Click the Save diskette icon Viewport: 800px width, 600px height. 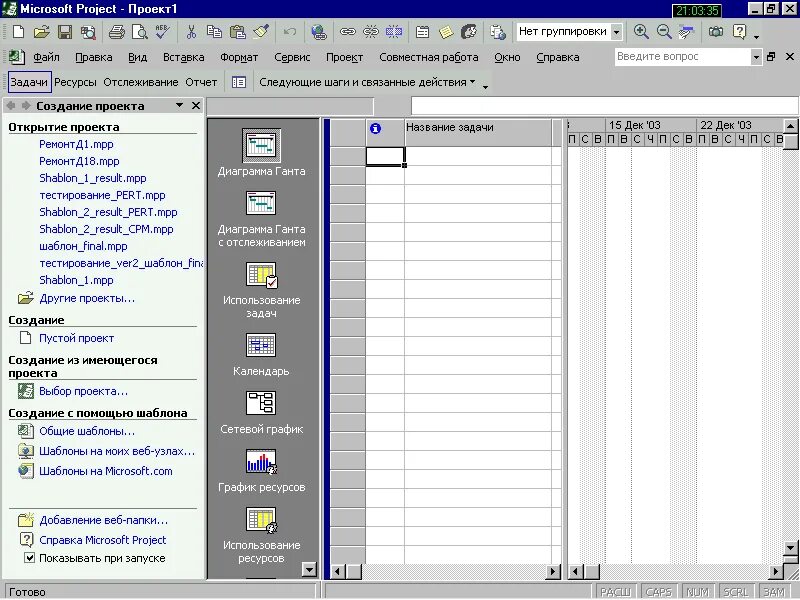point(65,32)
